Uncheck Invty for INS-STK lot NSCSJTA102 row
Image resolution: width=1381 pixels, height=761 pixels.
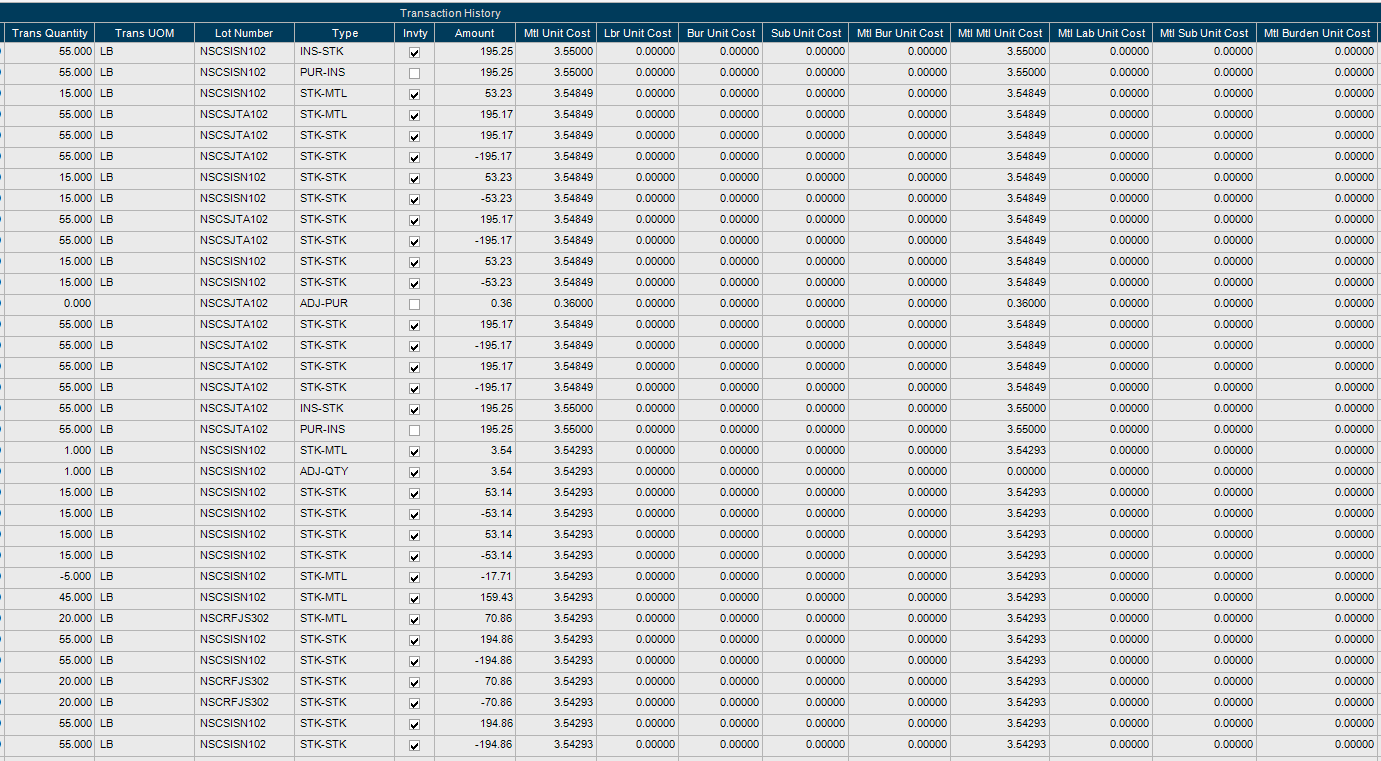pos(414,409)
